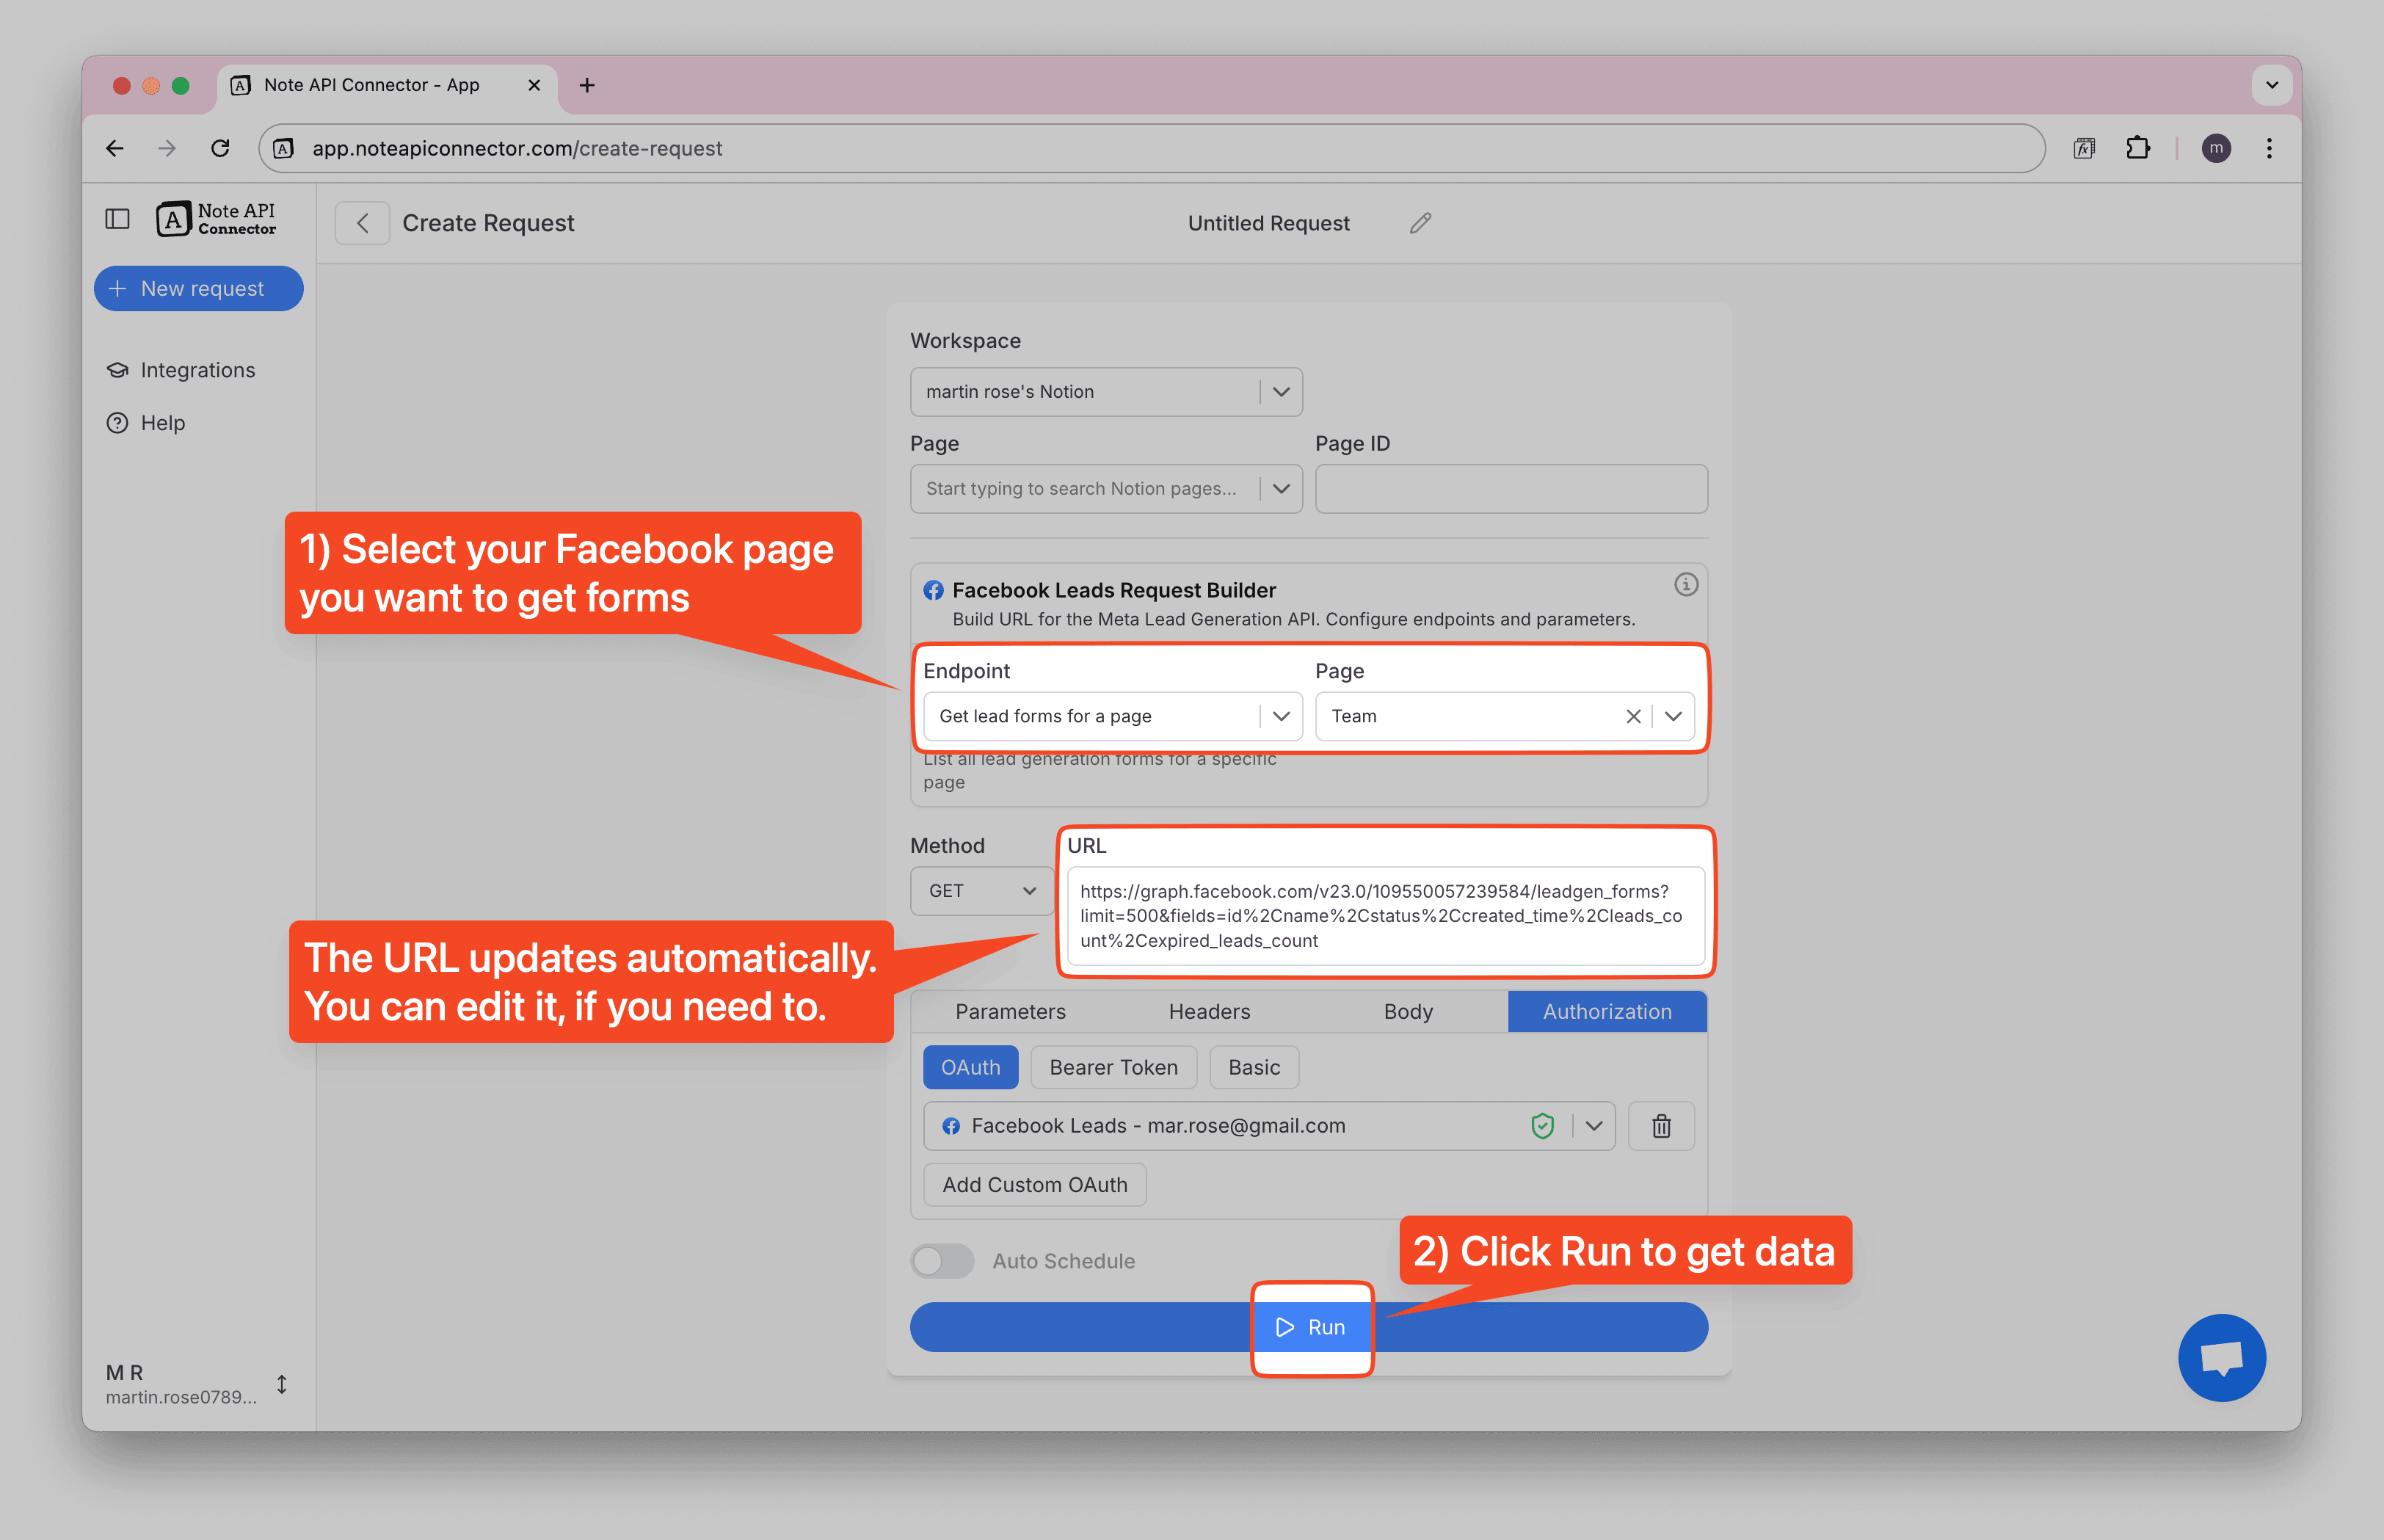
Task: Open the browser extensions puzzle icon
Action: tap(2137, 148)
